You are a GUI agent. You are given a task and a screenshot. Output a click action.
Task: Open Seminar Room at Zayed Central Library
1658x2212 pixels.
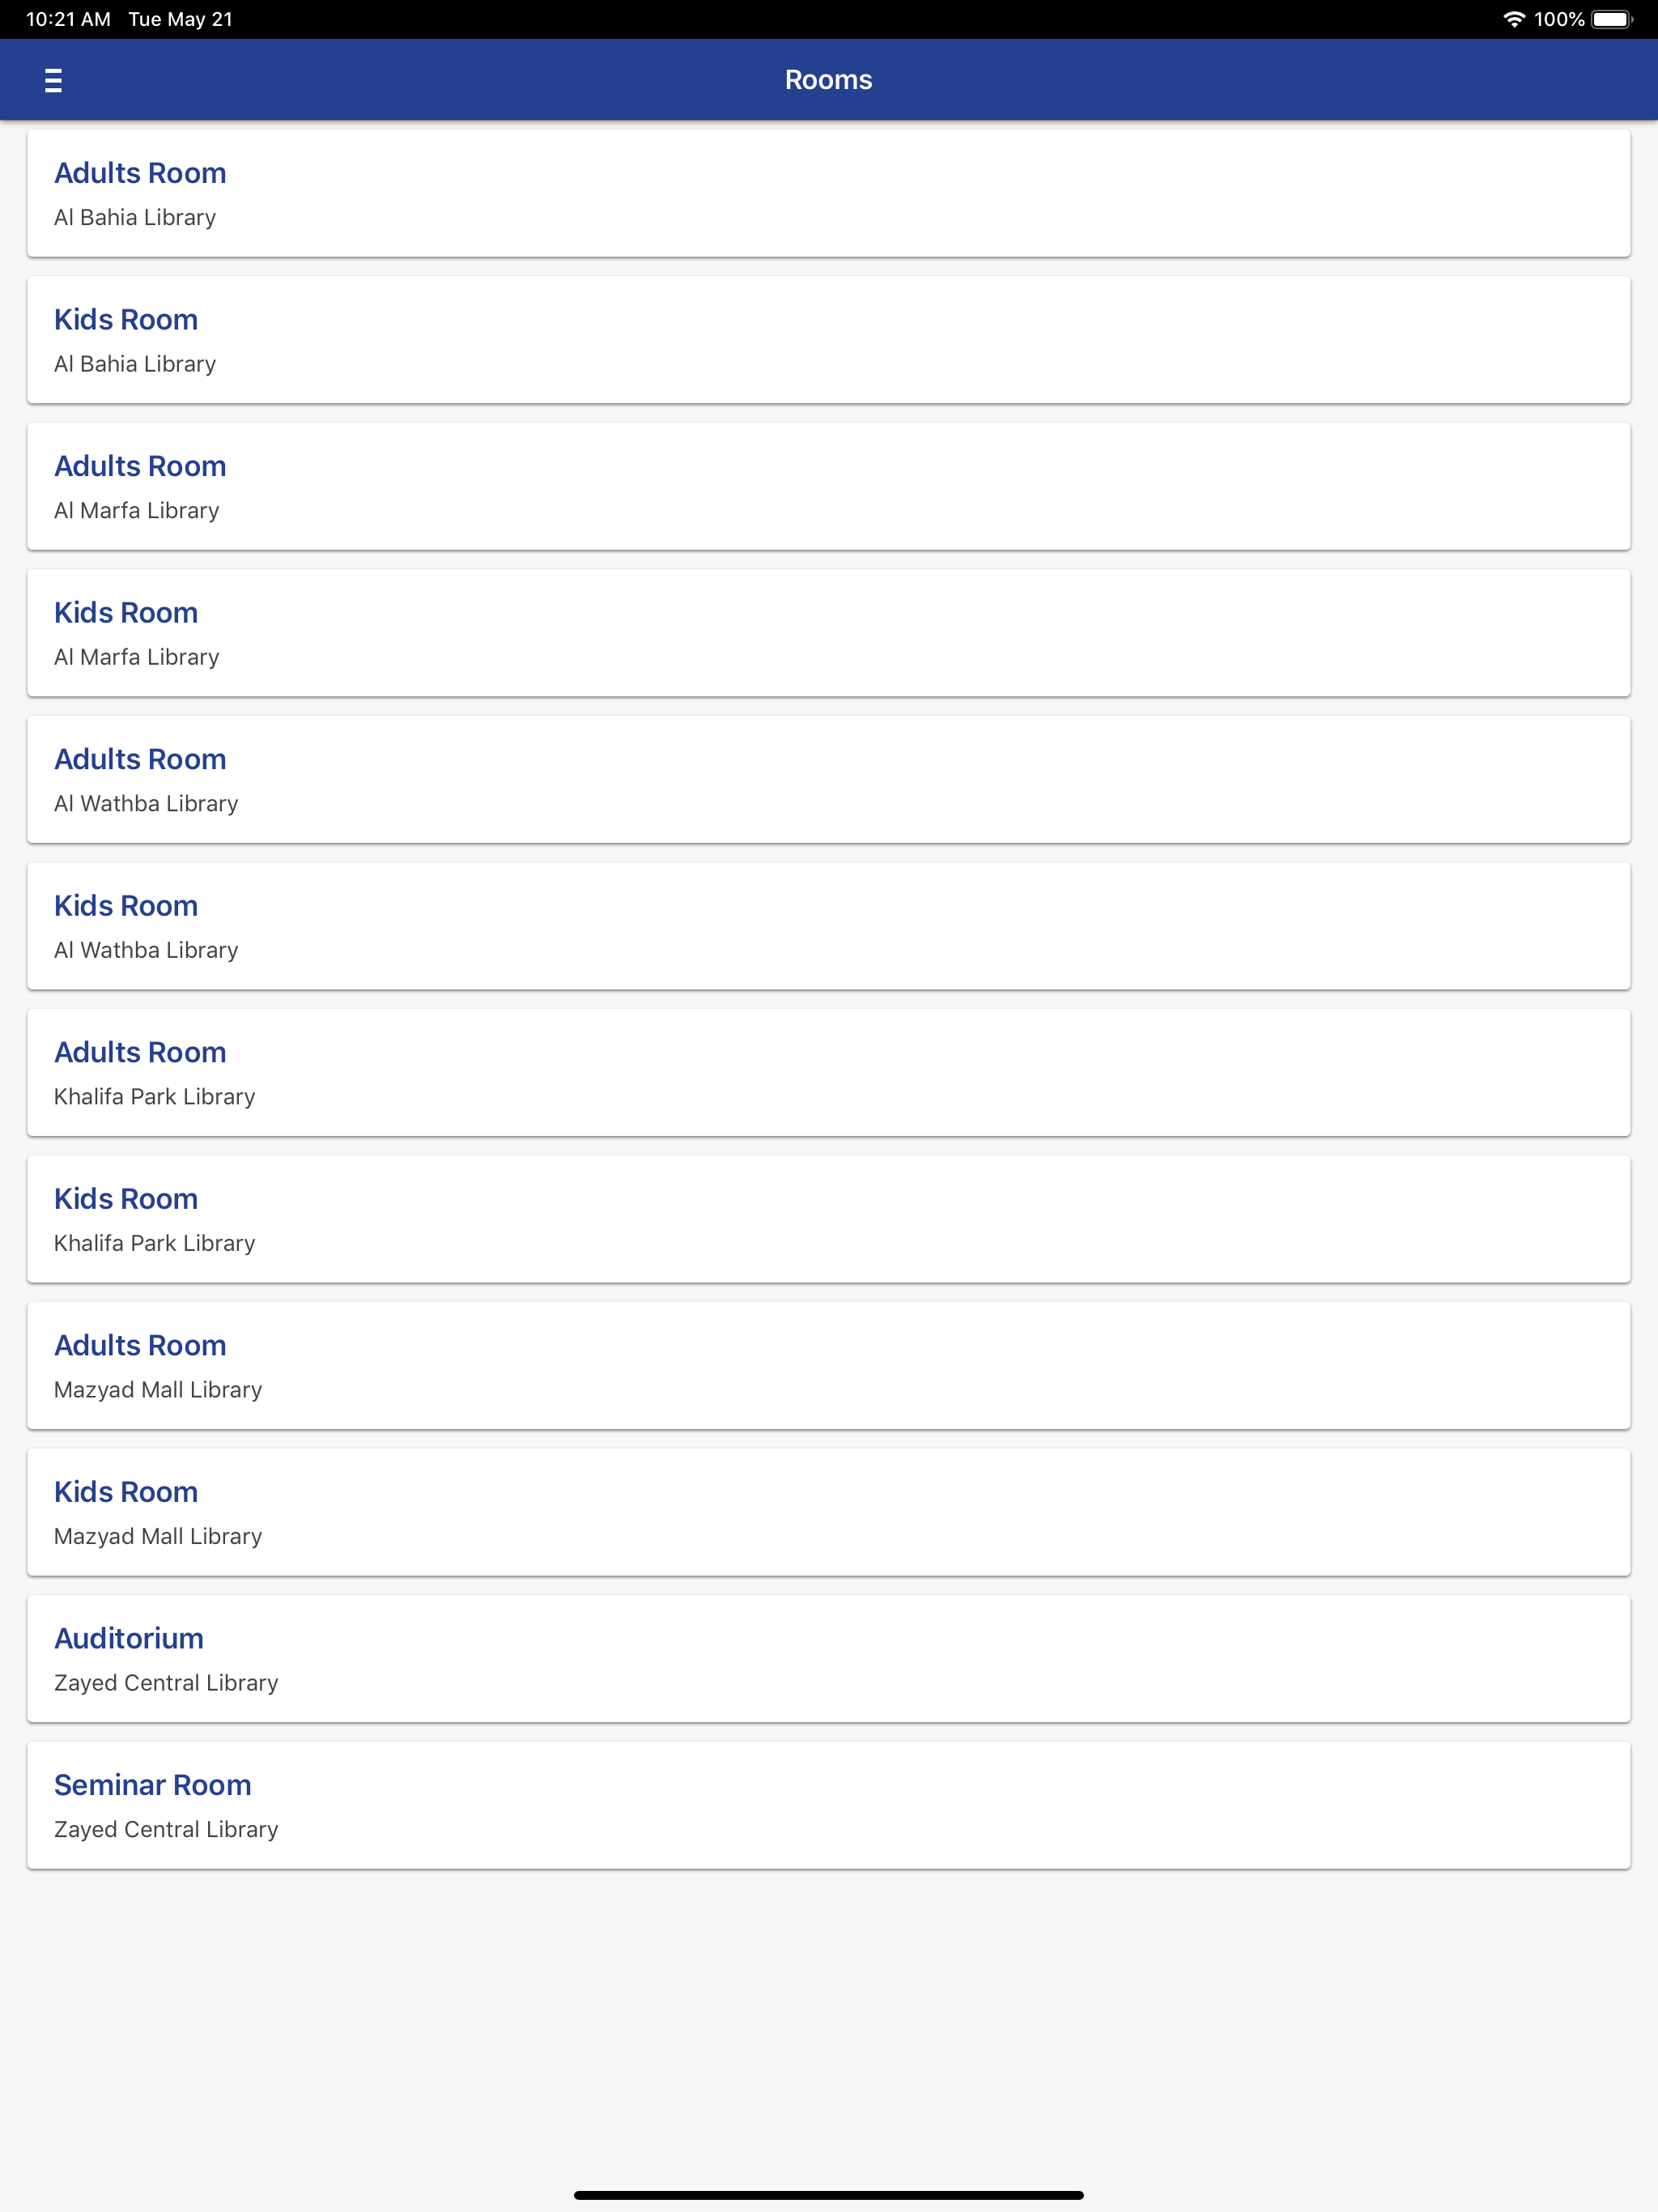point(828,1805)
